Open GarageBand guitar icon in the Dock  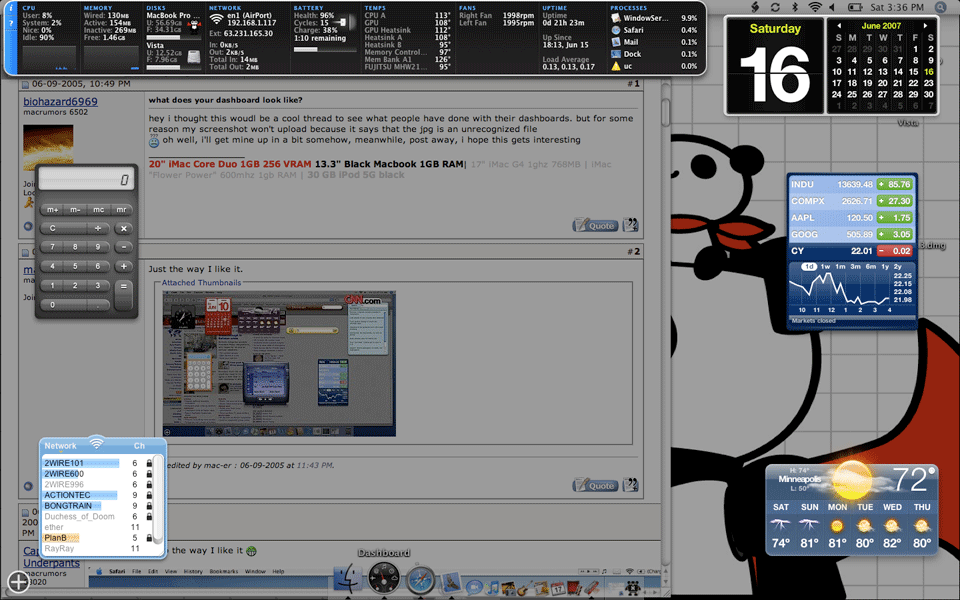click(x=523, y=588)
